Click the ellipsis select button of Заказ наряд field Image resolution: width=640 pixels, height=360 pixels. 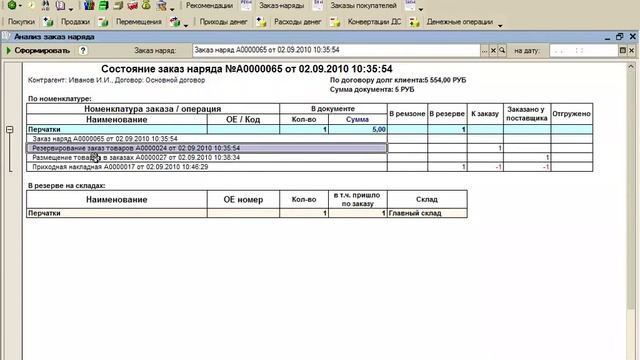coord(484,51)
